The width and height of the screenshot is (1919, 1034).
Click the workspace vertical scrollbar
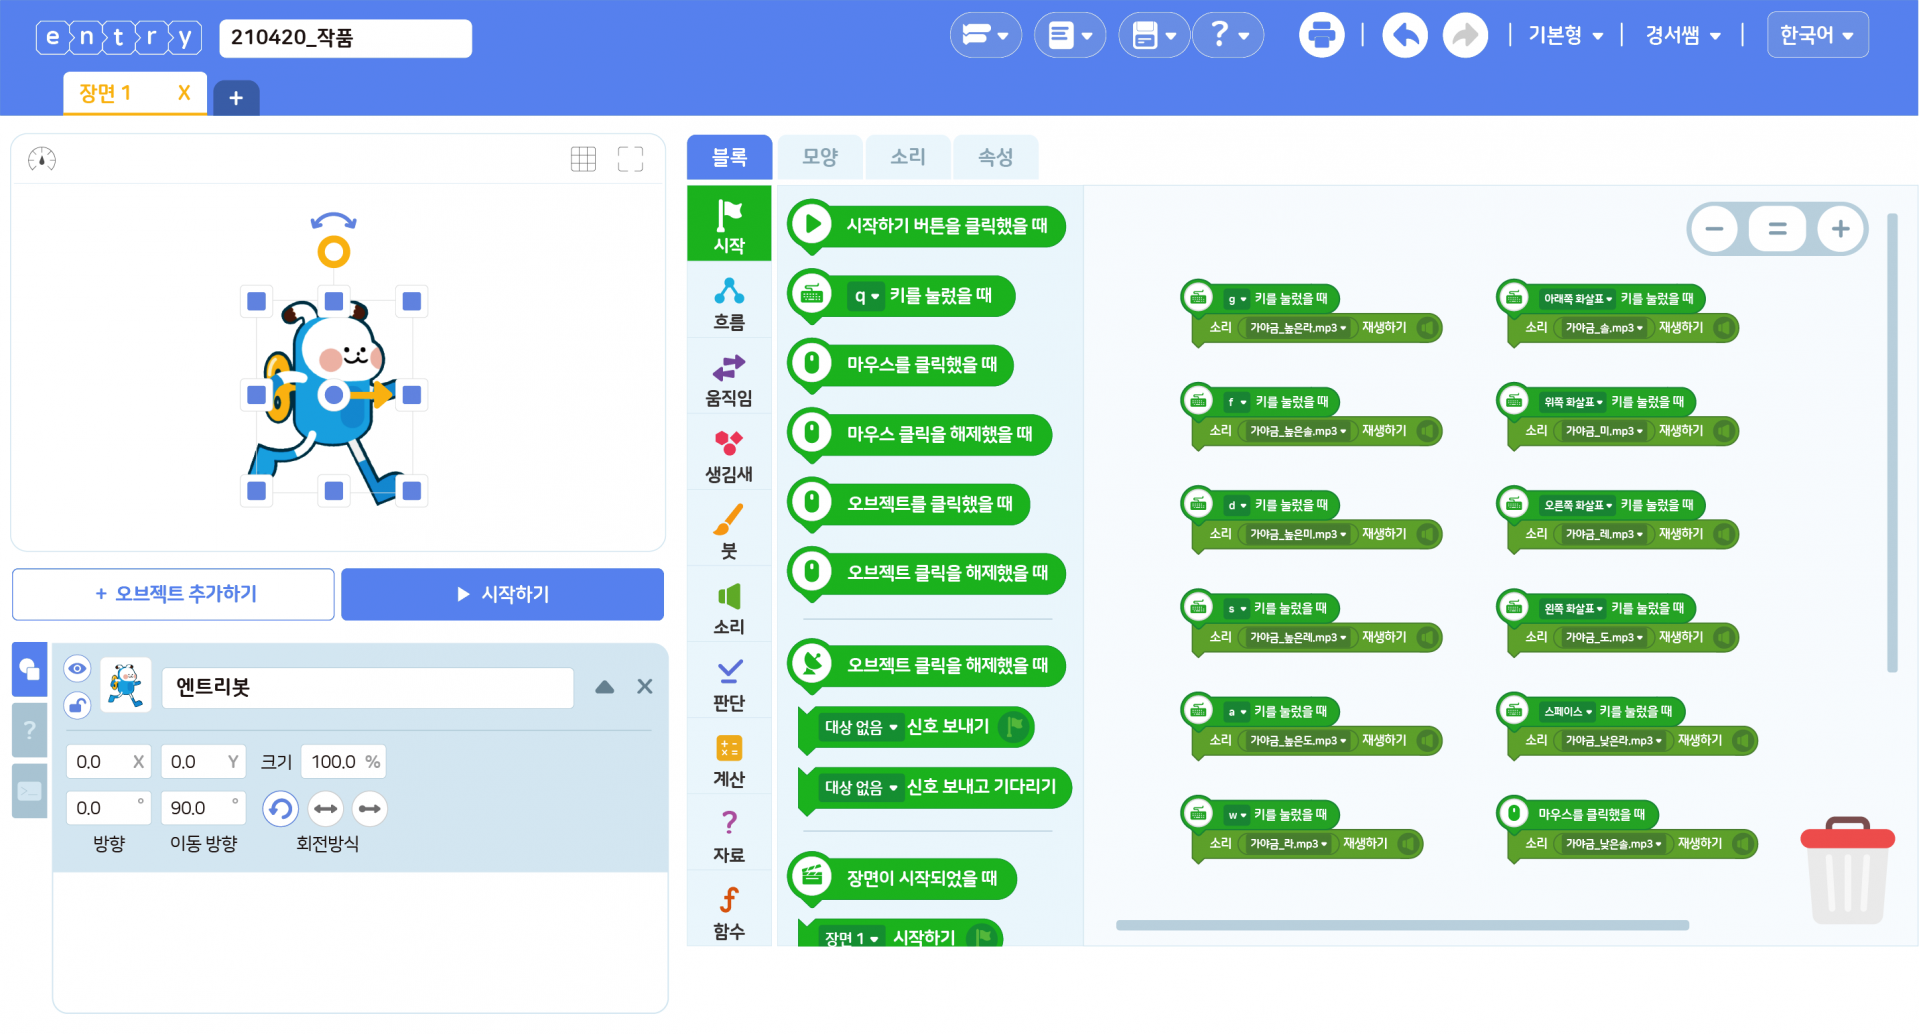pos(1892,442)
